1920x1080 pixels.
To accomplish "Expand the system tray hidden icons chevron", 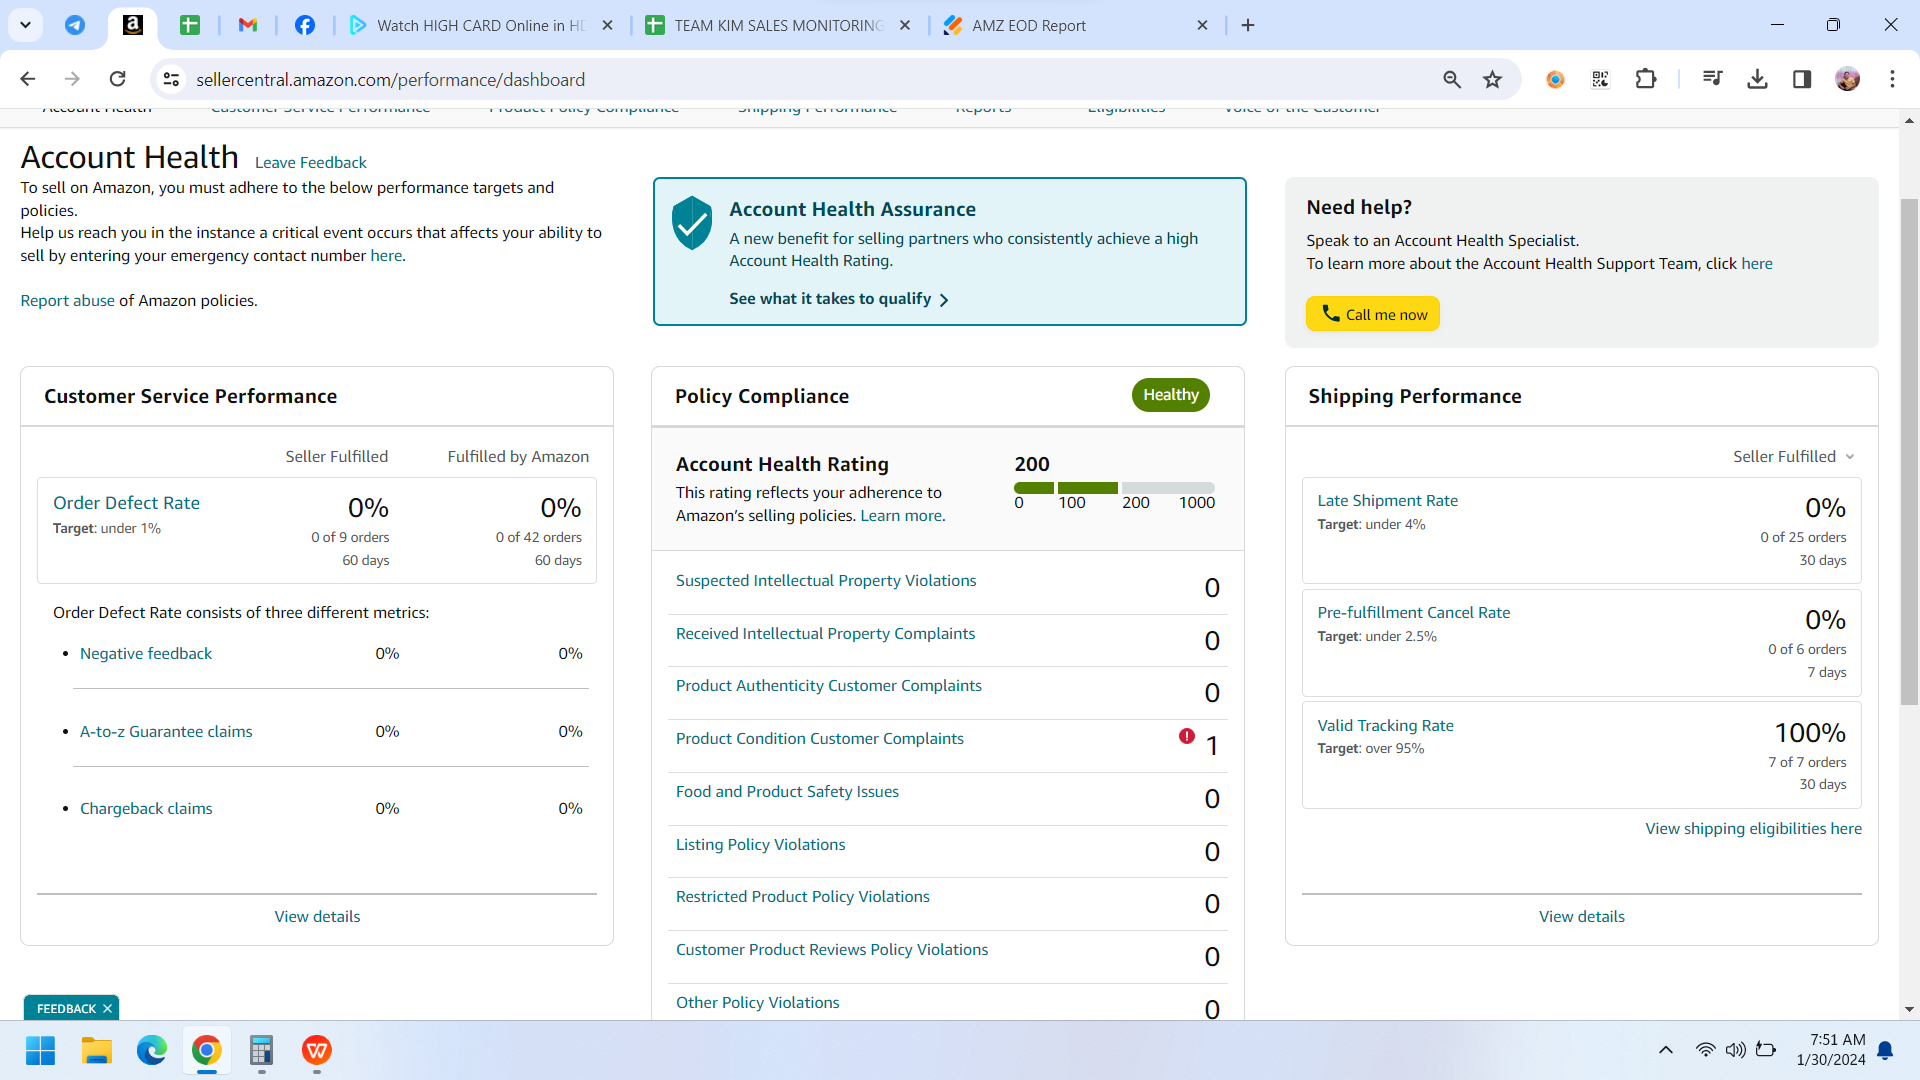I will [x=1666, y=1050].
